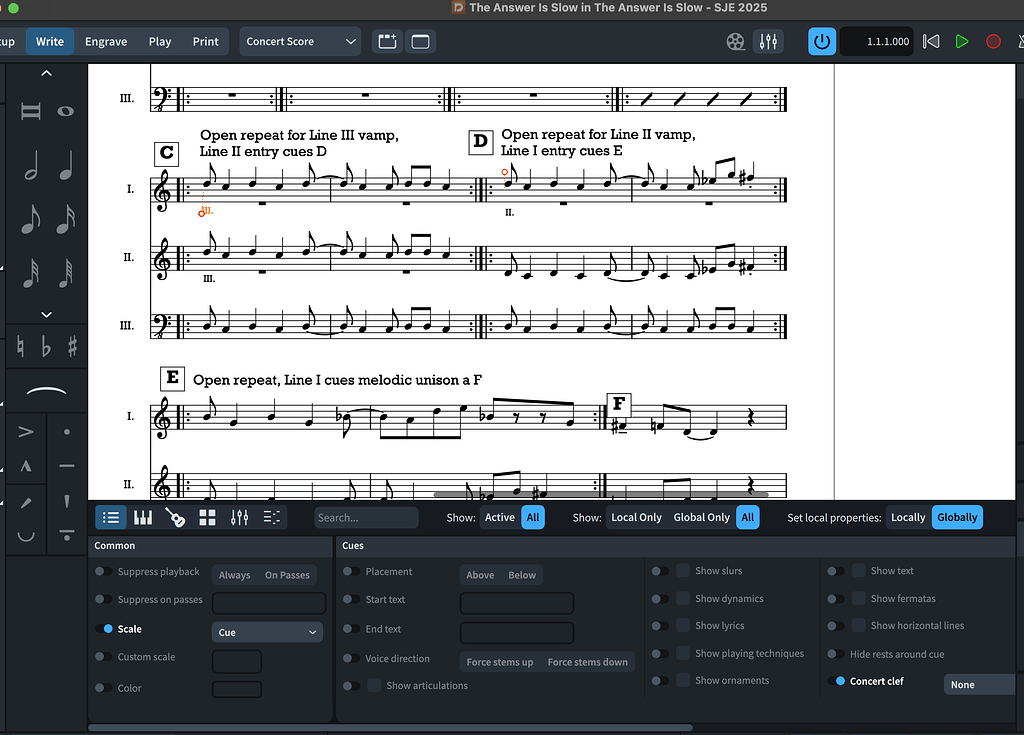
Task: Open the mixer from the toolbar
Action: point(769,41)
